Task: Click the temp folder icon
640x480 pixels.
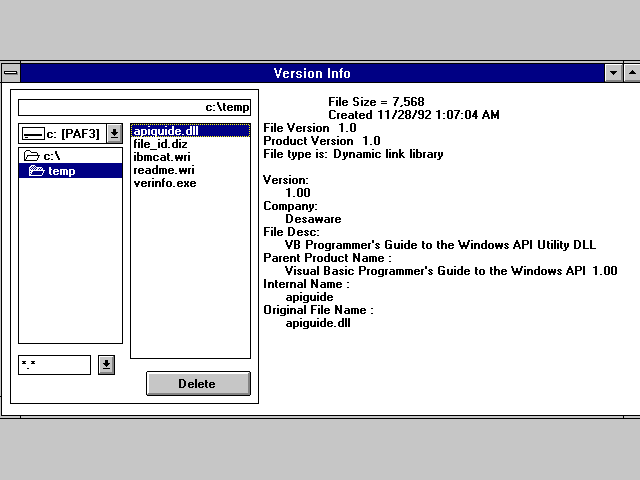Action: coord(37,171)
